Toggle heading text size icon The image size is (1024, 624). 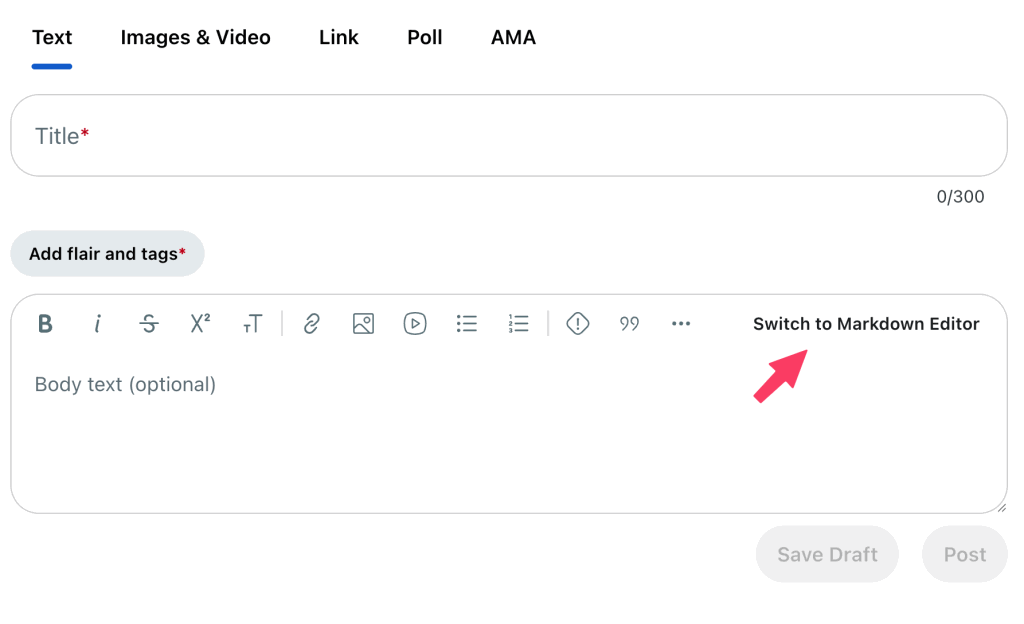pyautogui.click(x=252, y=324)
